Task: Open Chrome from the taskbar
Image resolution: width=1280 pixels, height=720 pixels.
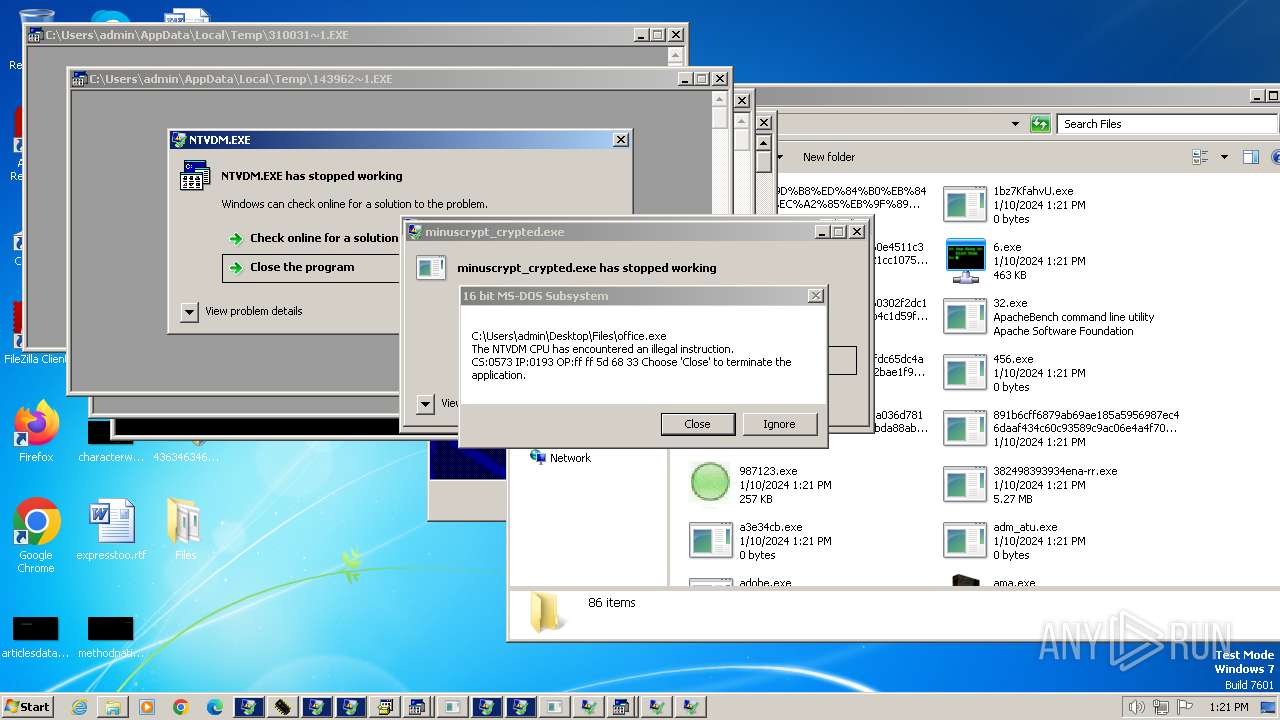Action: pyautogui.click(x=181, y=707)
